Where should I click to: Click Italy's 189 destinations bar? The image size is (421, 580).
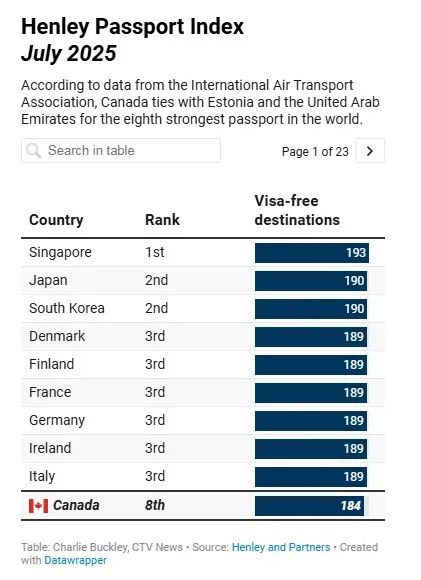311,477
